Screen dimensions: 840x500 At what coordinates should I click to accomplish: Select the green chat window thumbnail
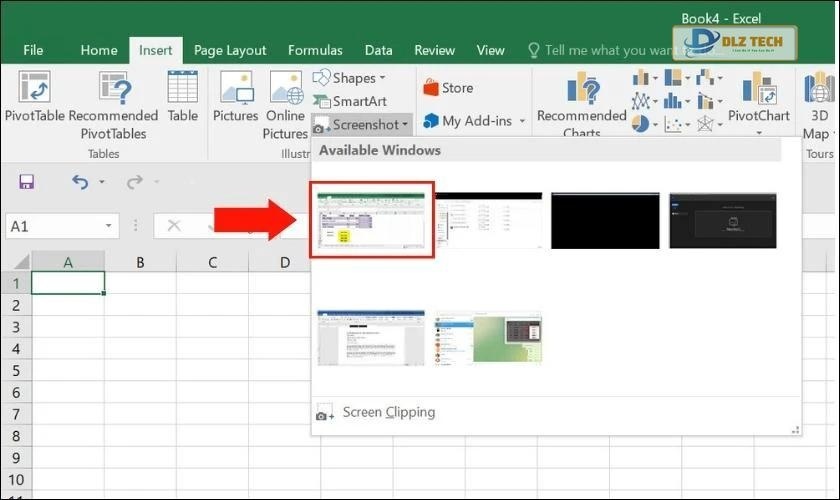pyautogui.click(x=489, y=338)
